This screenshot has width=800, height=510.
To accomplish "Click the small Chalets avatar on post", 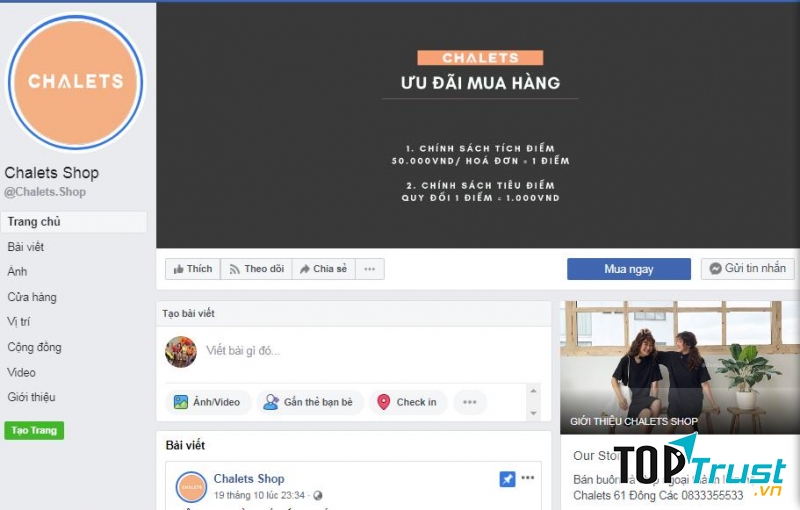I will (x=191, y=487).
